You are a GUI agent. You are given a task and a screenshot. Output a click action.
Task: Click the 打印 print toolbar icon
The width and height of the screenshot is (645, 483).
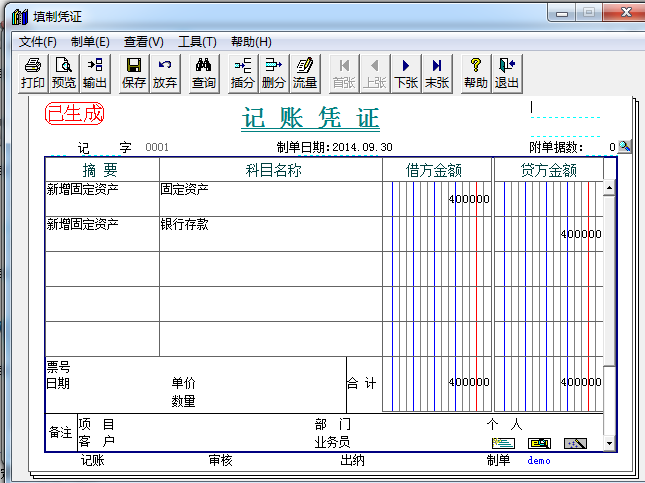coord(33,73)
